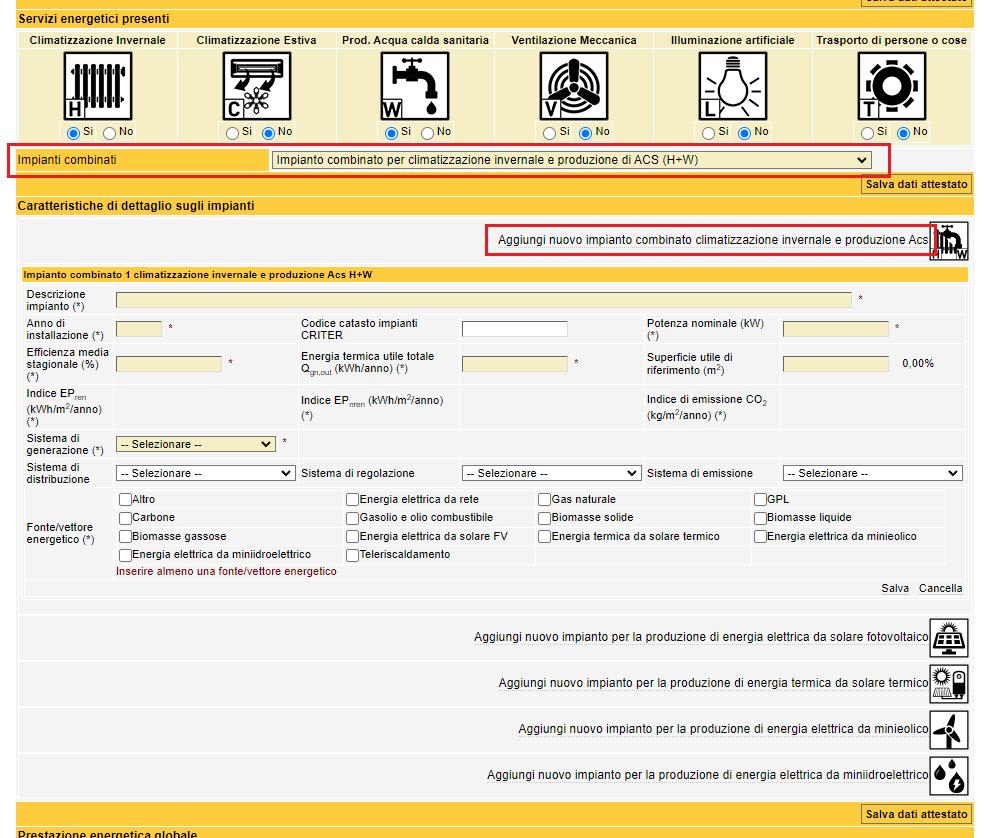The height and width of the screenshot is (838, 986).
Task: Click Aggiungi impianto solare fotovoltaico link
Action: (x=701, y=637)
